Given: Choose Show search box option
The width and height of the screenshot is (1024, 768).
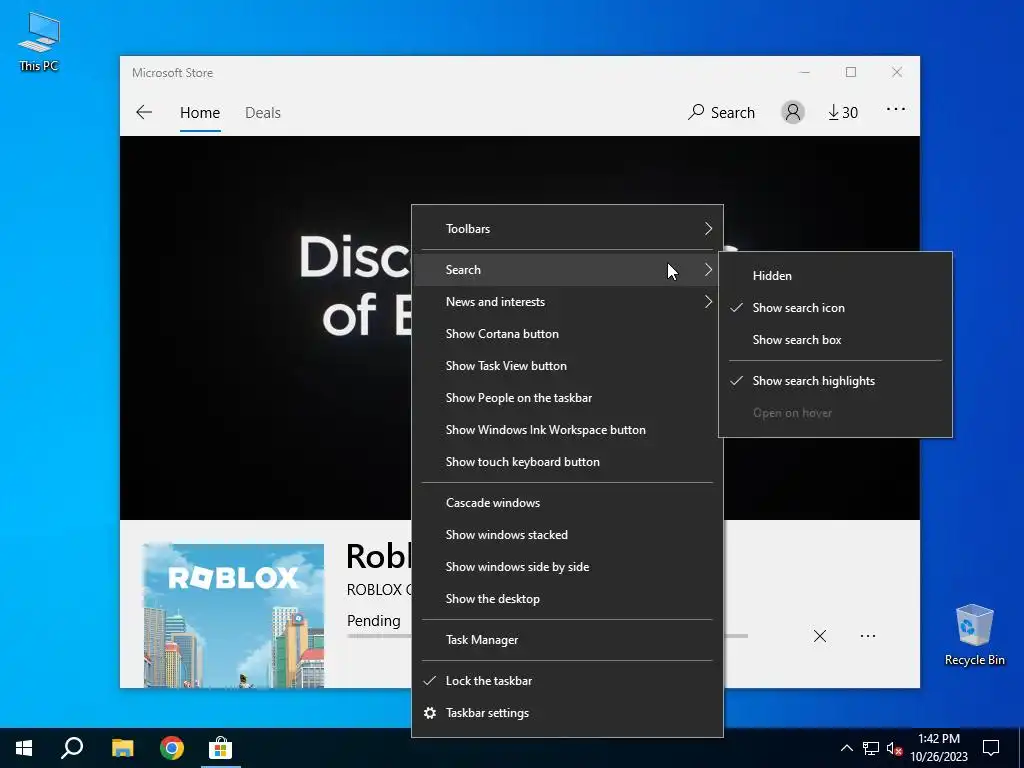Looking at the screenshot, I should pos(835,340).
